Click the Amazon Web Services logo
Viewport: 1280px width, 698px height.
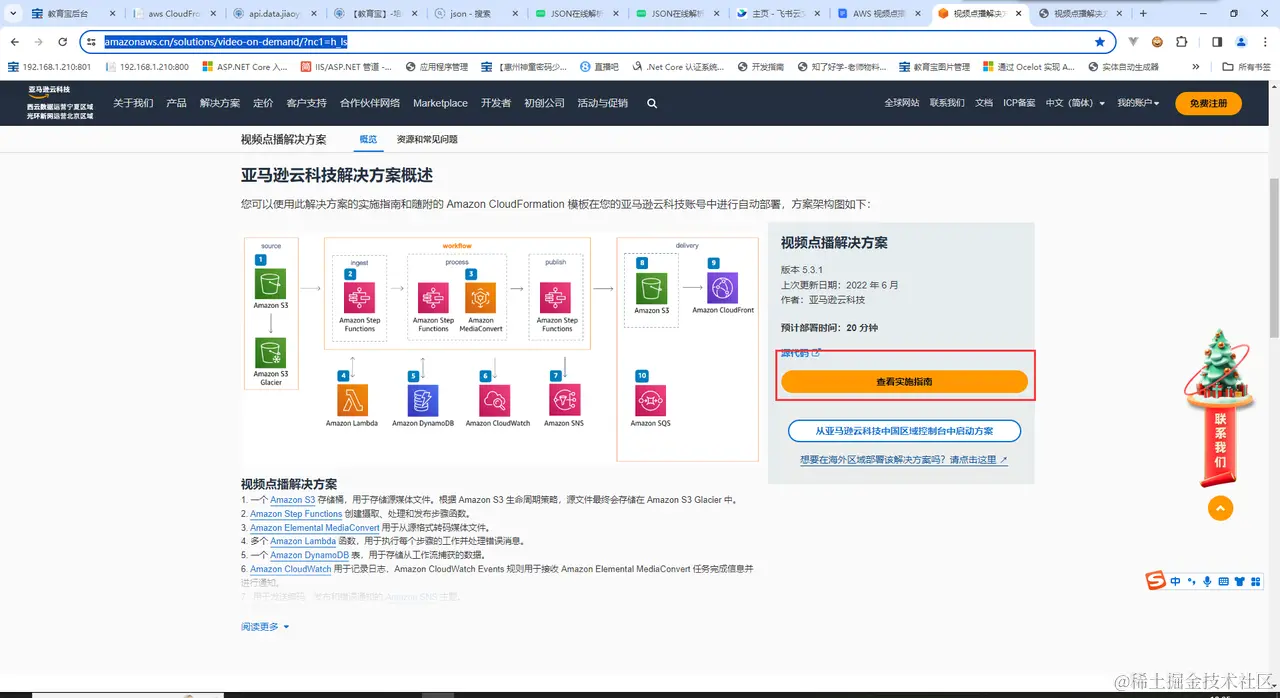coord(60,103)
